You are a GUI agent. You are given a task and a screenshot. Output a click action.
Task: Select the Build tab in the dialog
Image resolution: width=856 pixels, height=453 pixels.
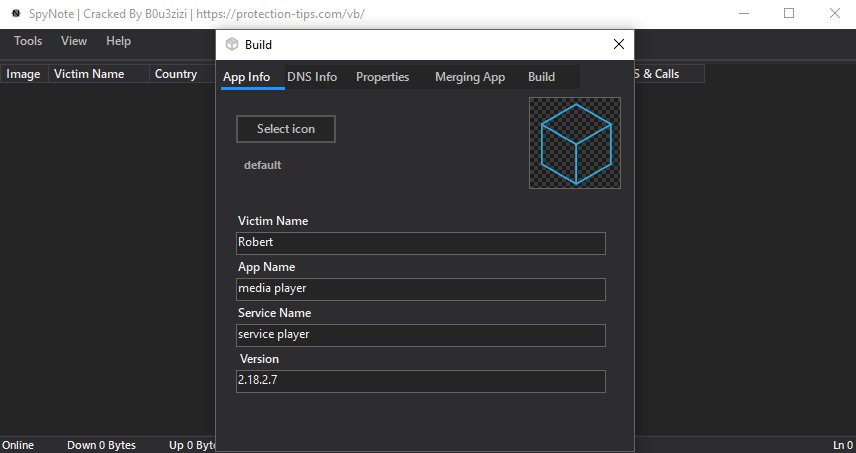point(542,77)
